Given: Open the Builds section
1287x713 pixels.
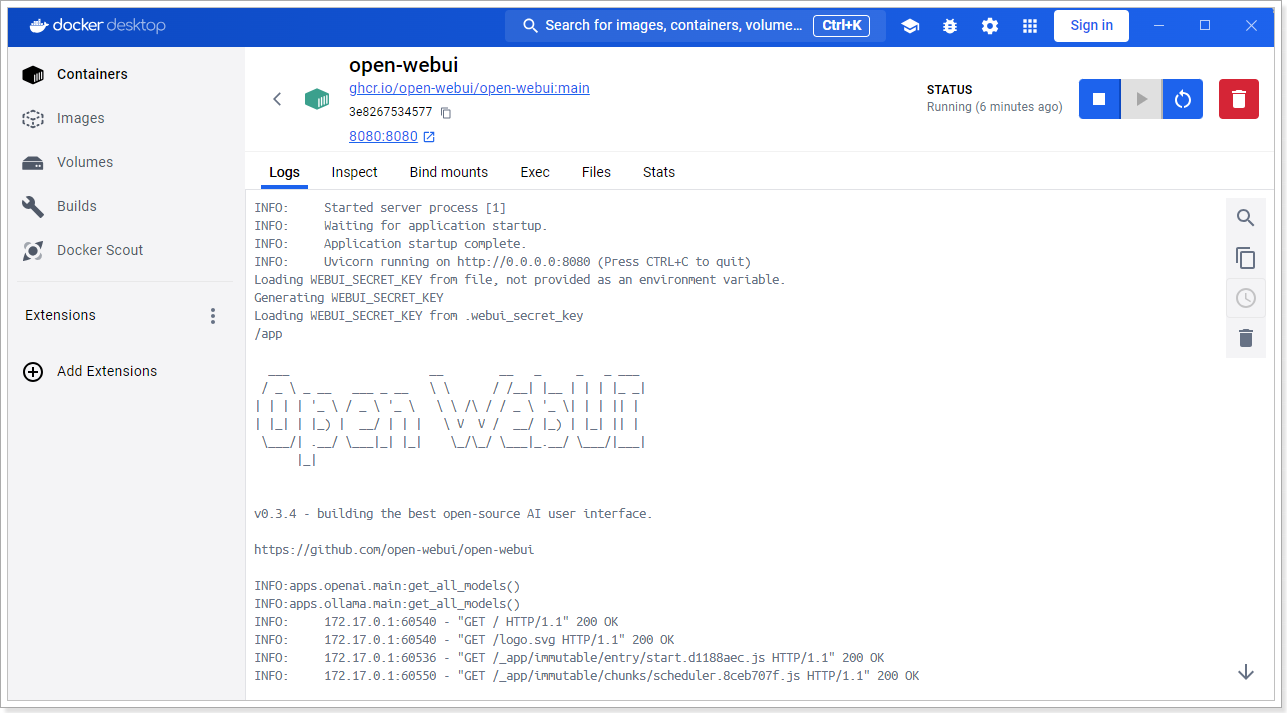Looking at the screenshot, I should pyautogui.click(x=124, y=206).
